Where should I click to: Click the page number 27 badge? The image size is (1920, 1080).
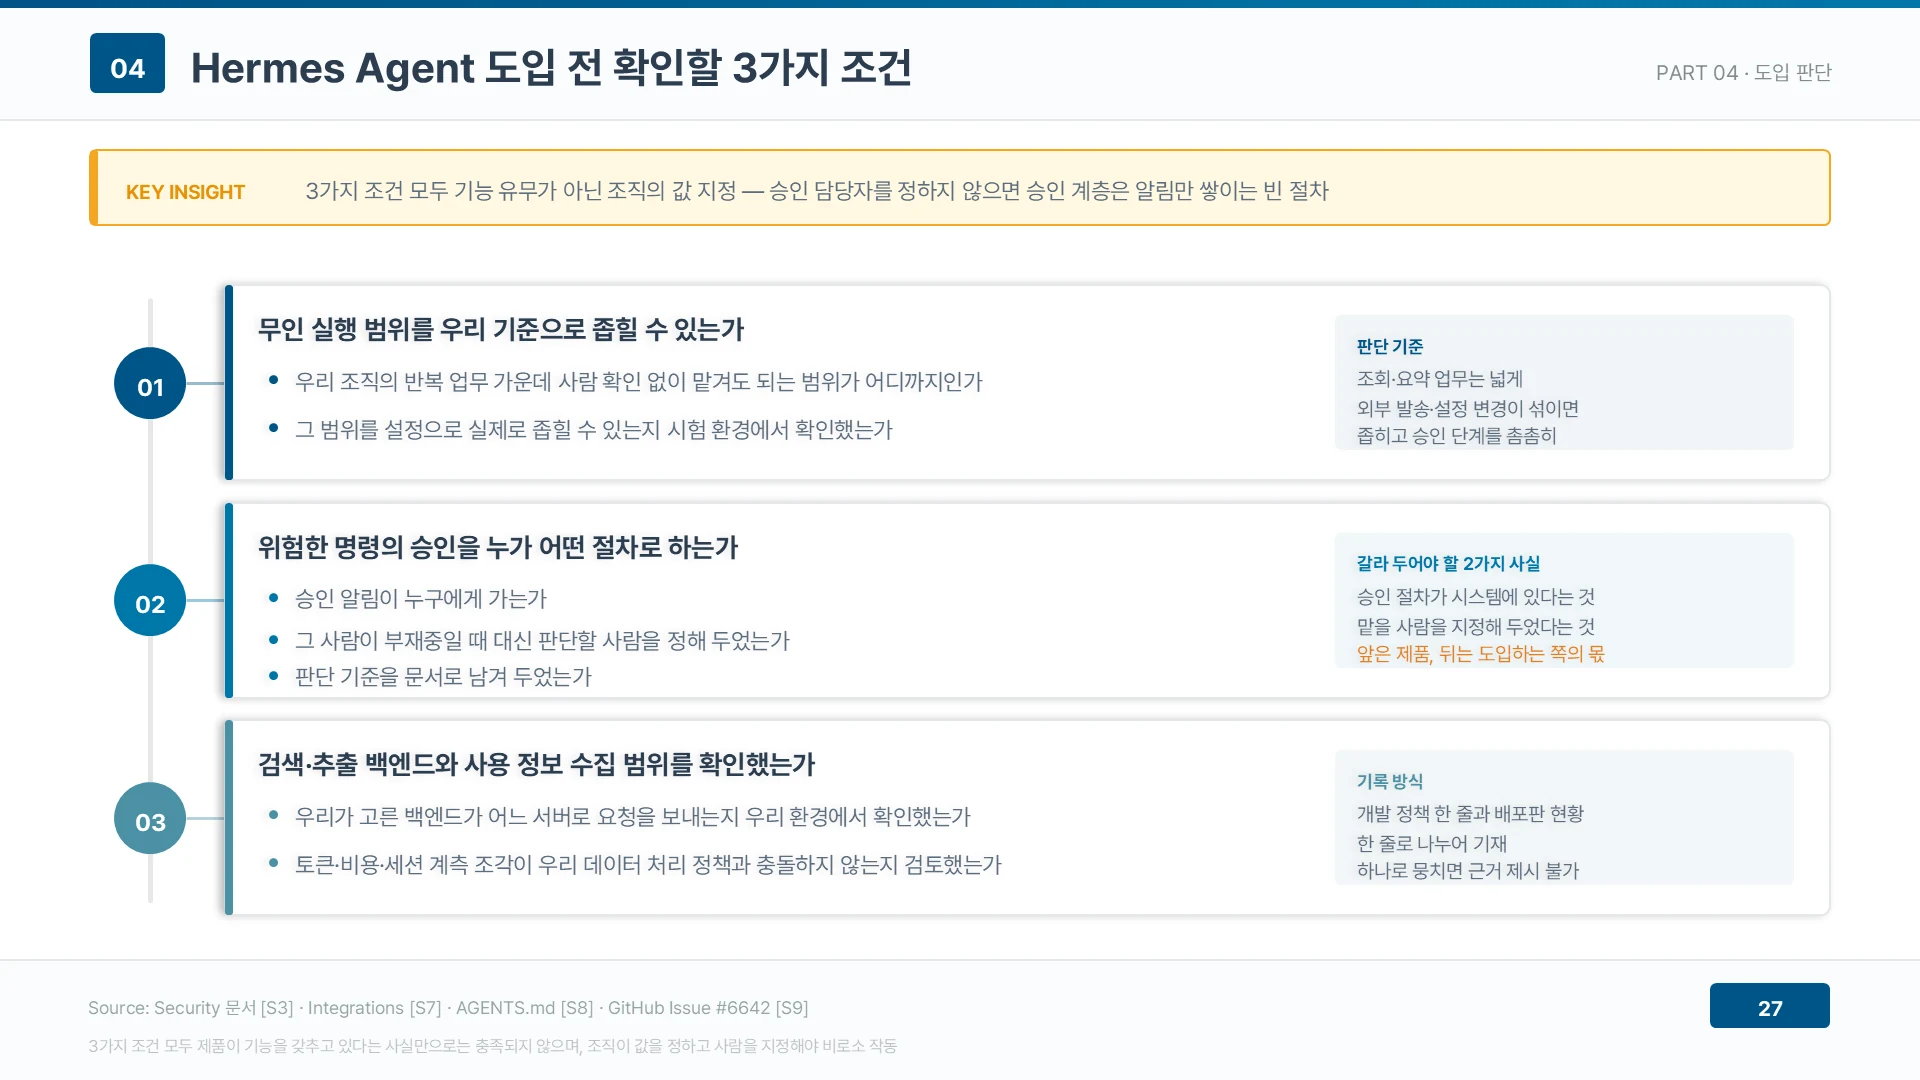[1769, 1006]
